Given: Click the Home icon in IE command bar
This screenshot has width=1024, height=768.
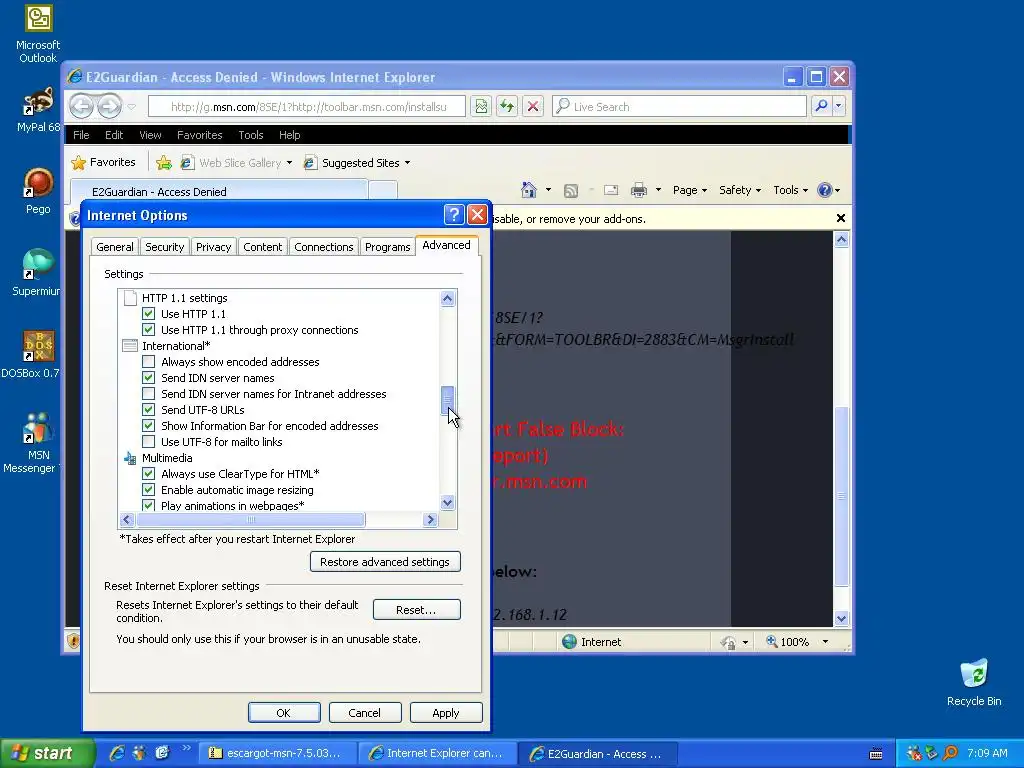Looking at the screenshot, I should 529,190.
